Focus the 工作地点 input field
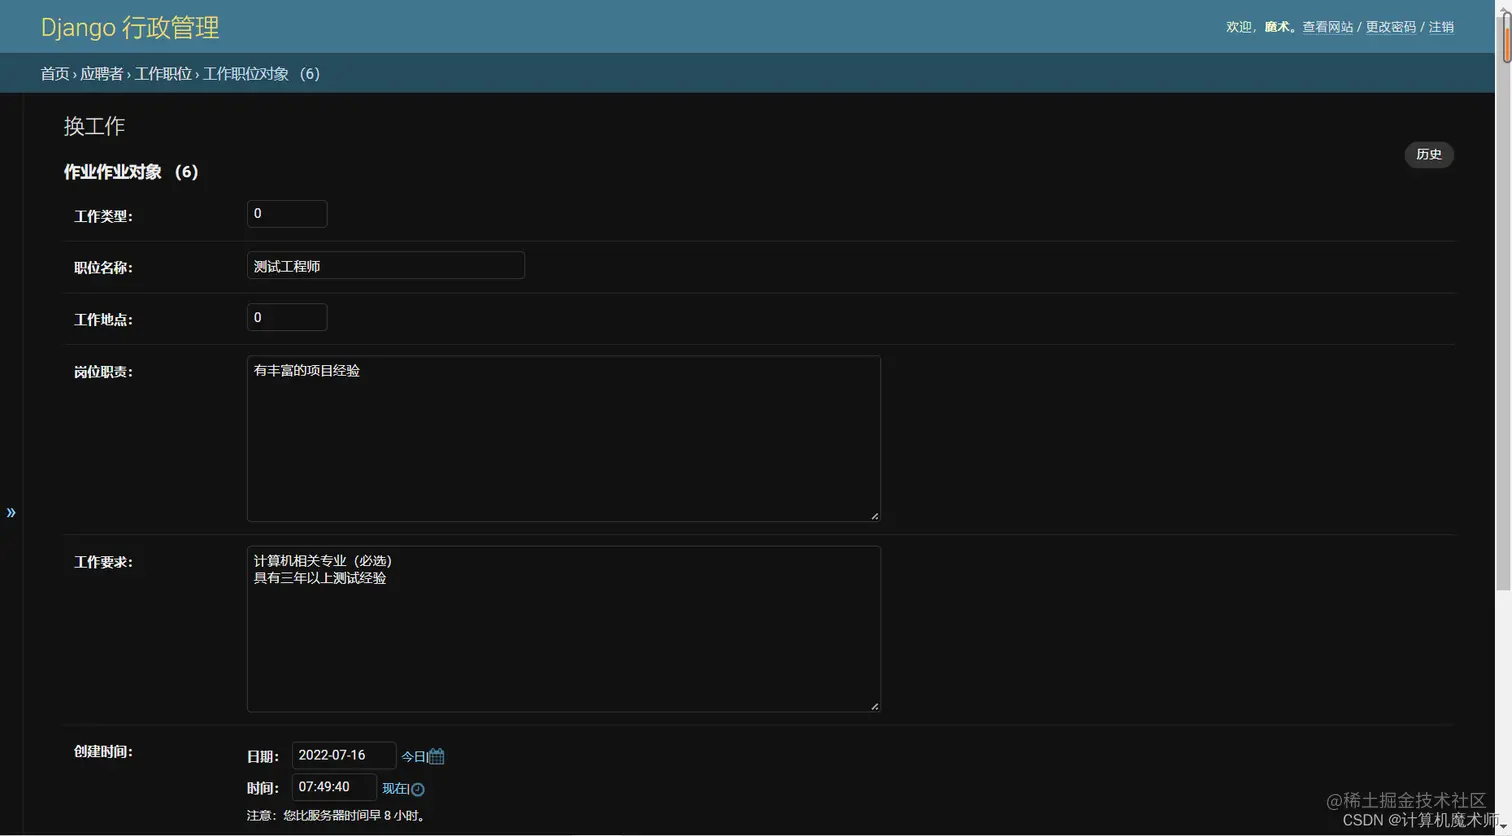This screenshot has height=836, width=1512. coord(287,317)
